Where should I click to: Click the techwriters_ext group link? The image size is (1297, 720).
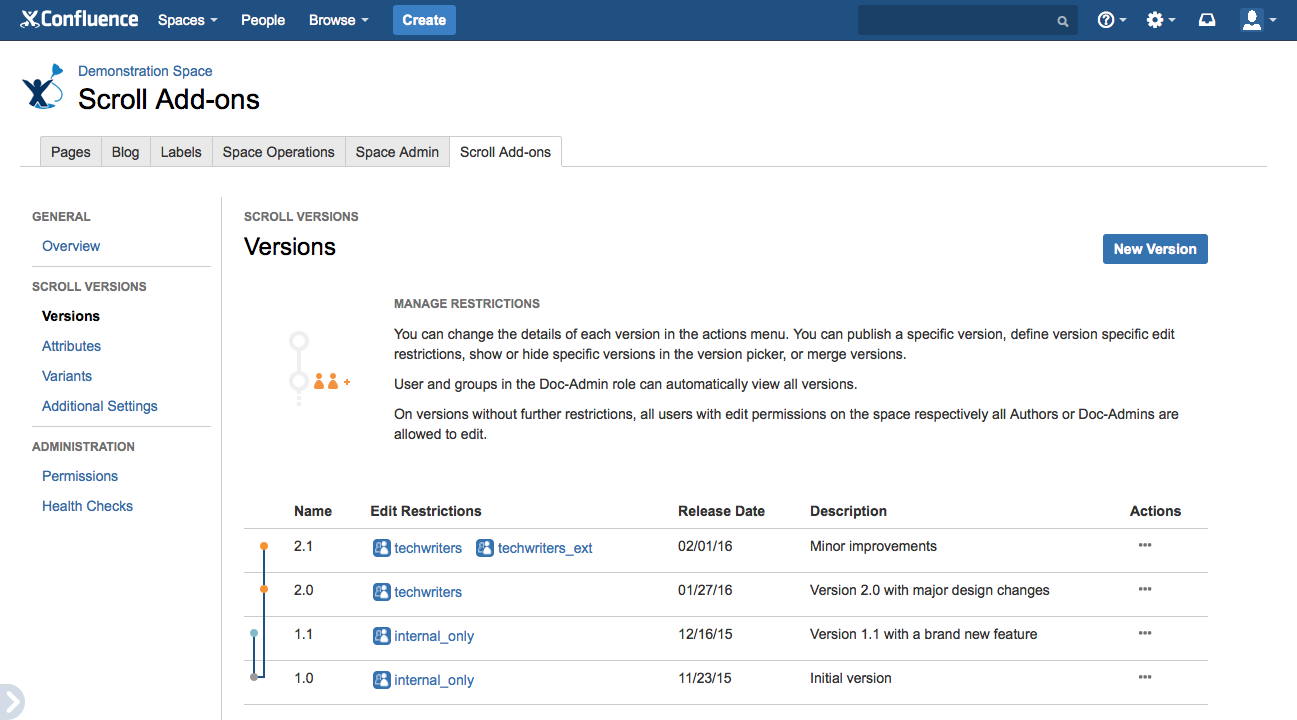tap(545, 548)
